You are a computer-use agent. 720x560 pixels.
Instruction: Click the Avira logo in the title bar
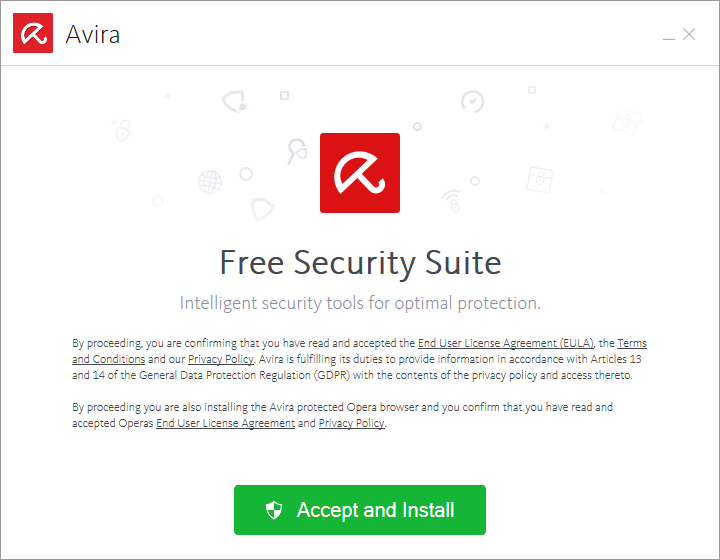(x=33, y=33)
